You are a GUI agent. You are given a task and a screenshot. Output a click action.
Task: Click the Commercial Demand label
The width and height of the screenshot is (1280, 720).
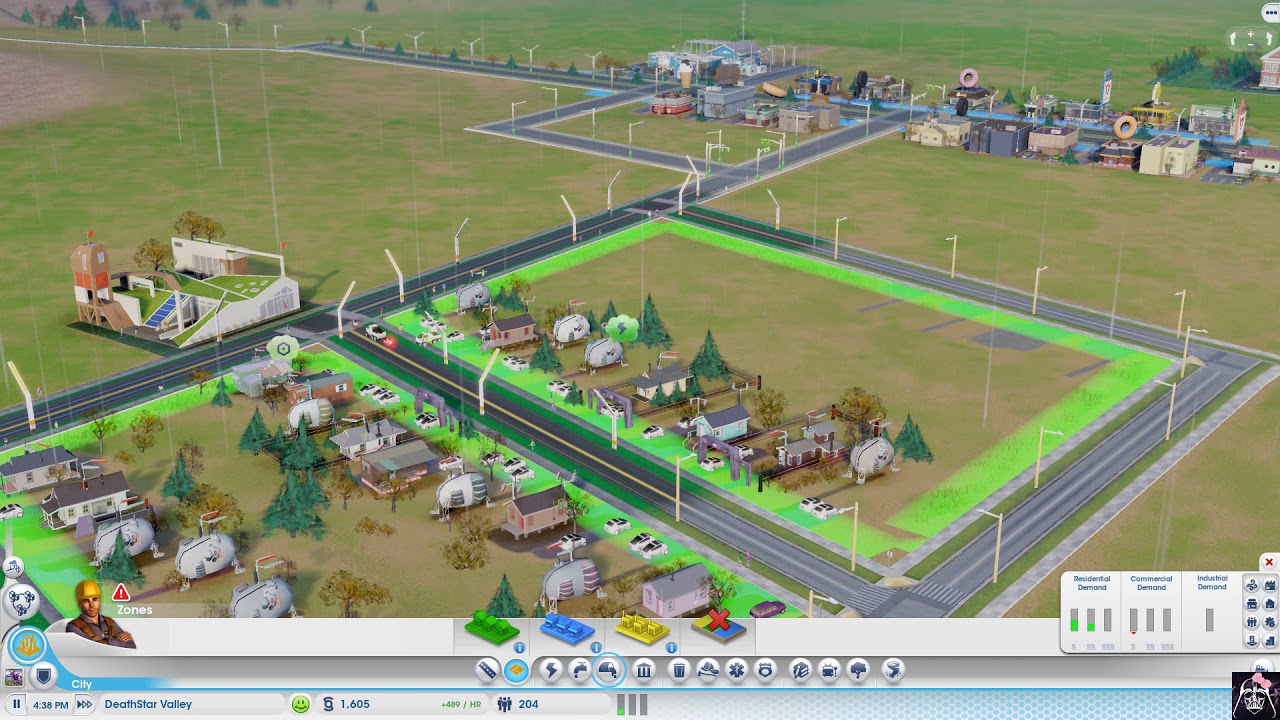coord(1151,583)
